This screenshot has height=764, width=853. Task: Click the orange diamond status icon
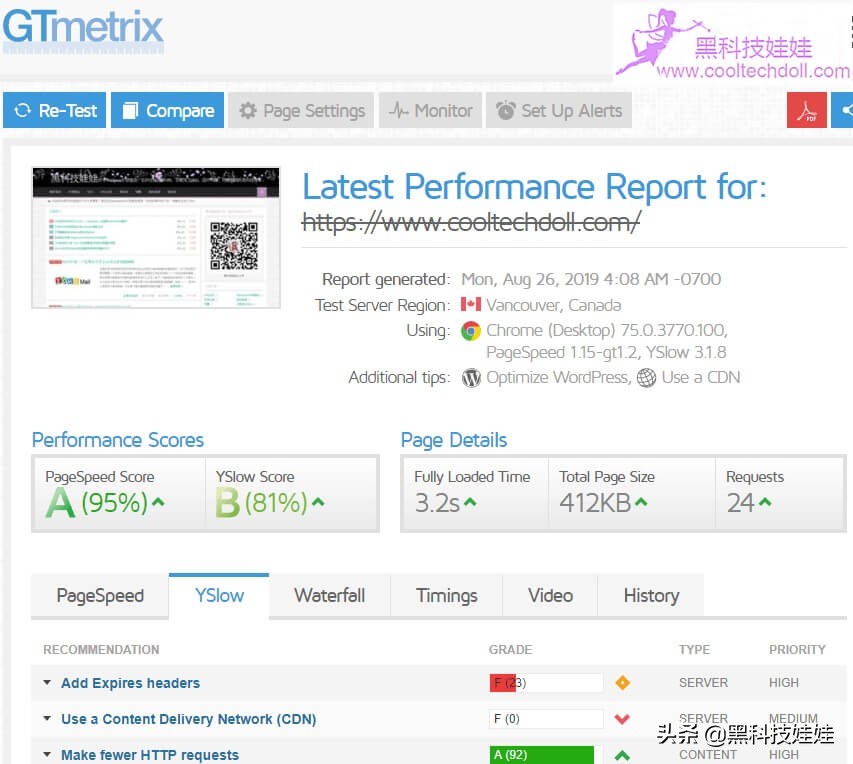622,682
